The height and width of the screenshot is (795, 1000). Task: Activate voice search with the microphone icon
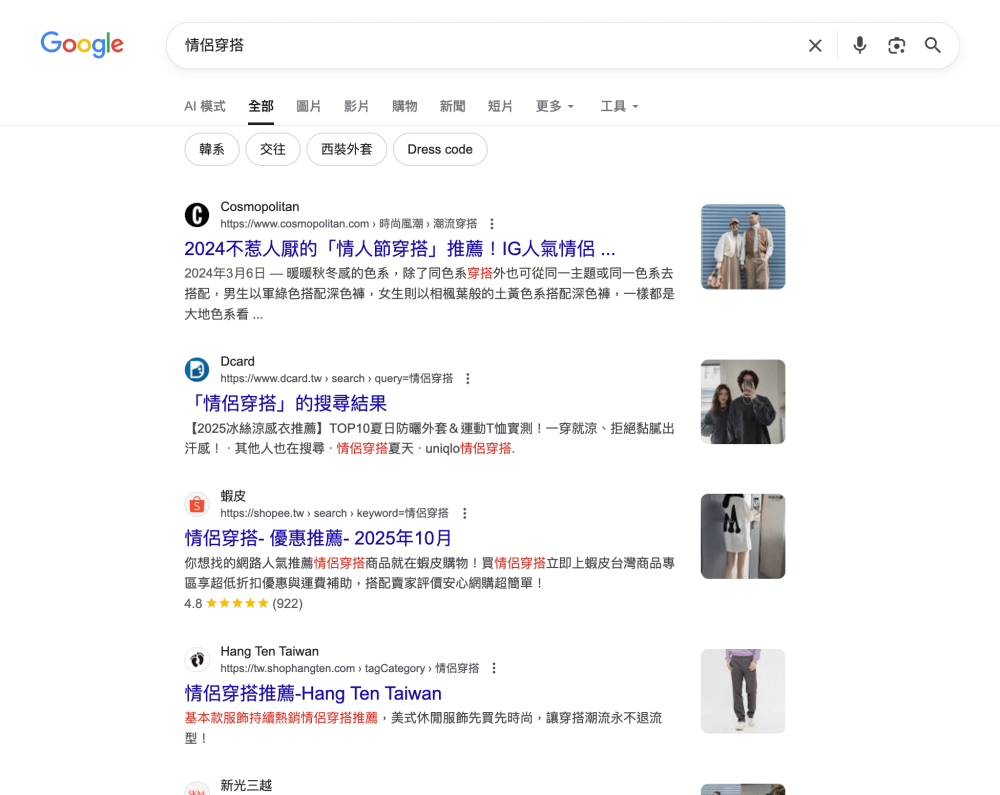coord(859,45)
